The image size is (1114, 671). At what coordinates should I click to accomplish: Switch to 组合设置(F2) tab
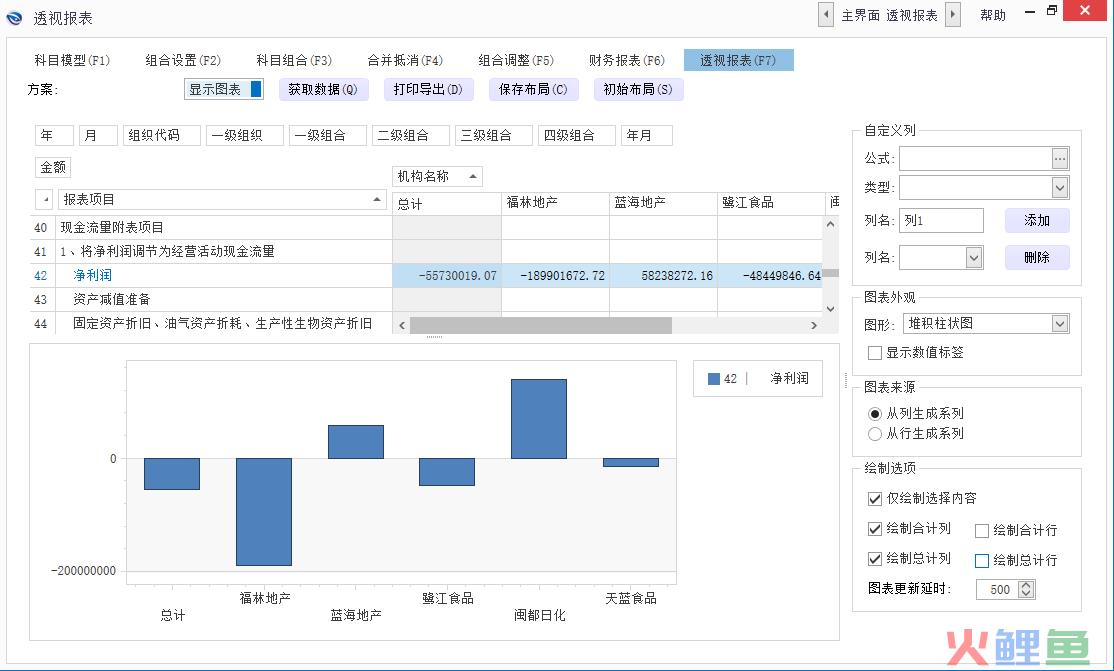183,60
